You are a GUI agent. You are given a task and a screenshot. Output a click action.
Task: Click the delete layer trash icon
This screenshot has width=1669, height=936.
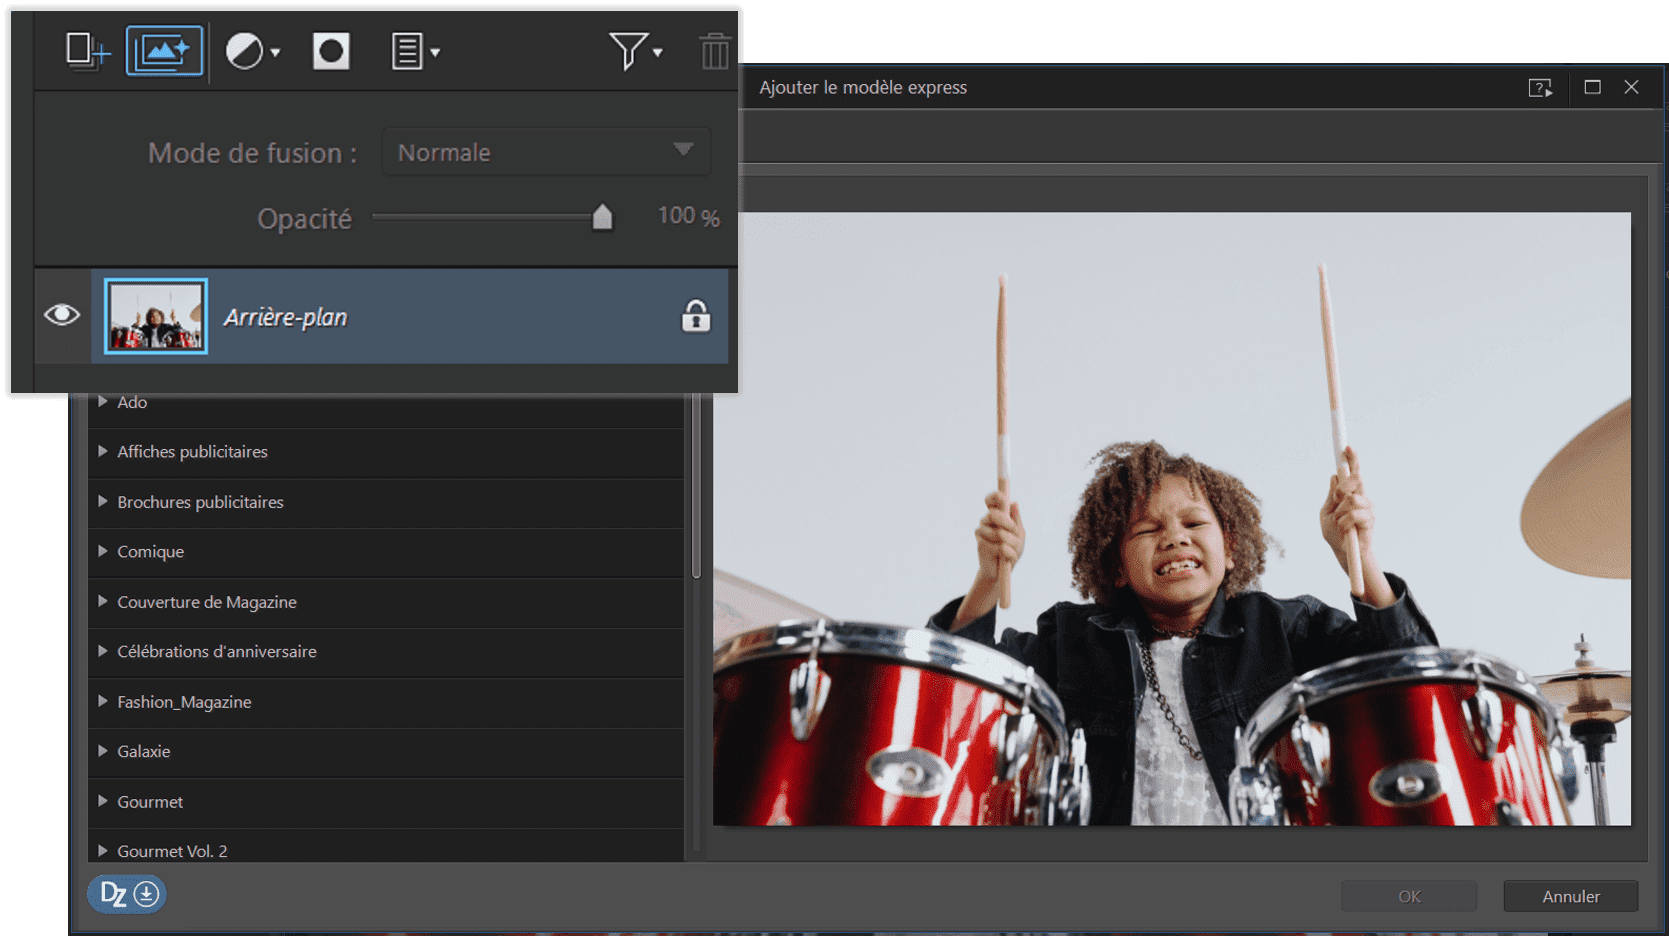pos(714,51)
